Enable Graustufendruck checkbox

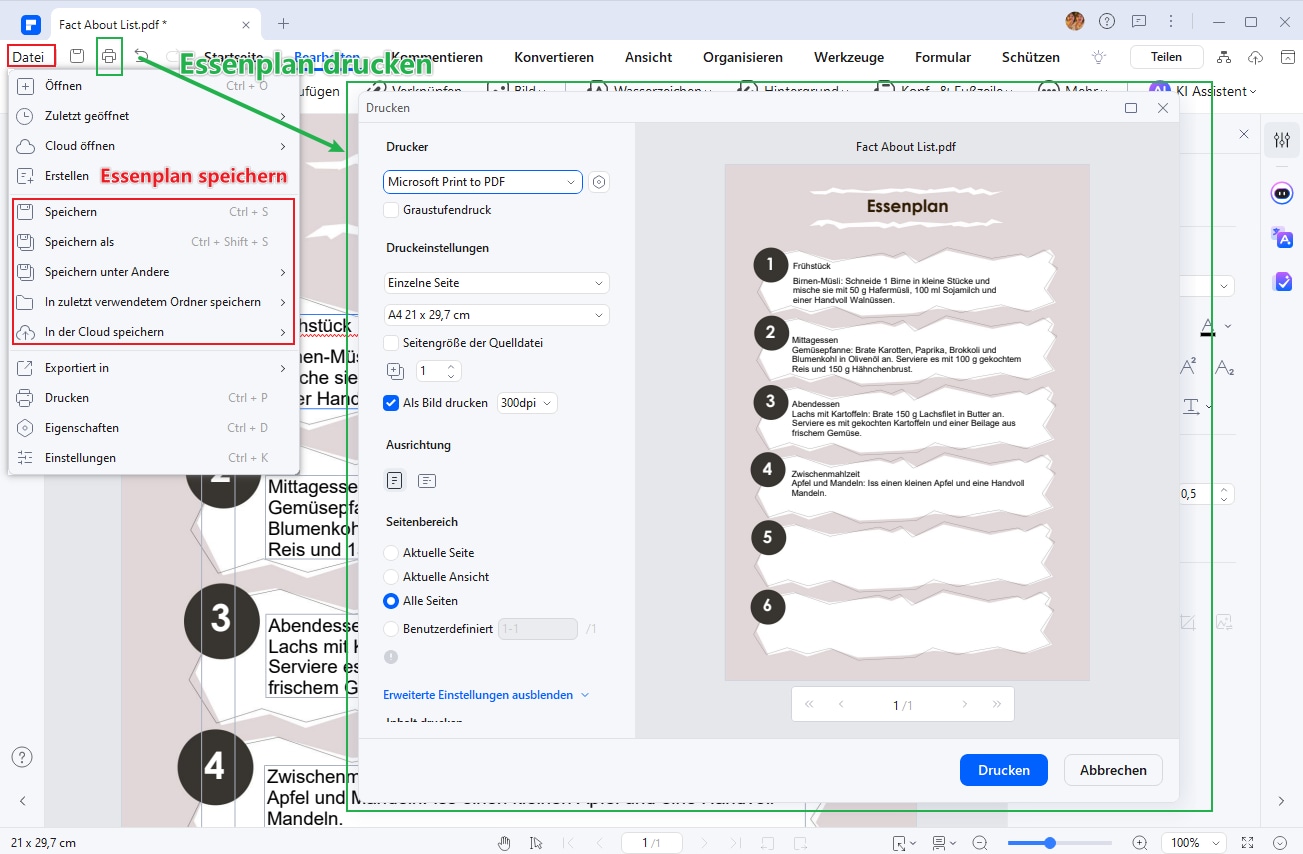391,210
